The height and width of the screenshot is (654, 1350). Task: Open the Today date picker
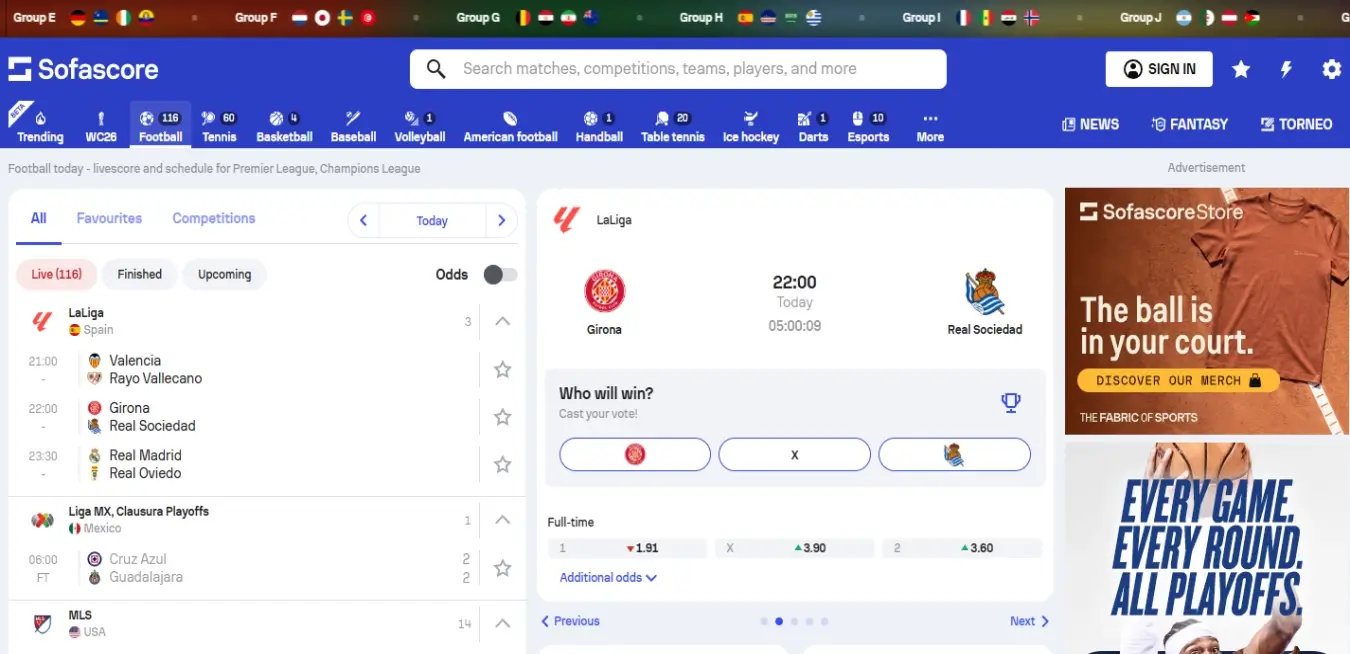click(432, 220)
